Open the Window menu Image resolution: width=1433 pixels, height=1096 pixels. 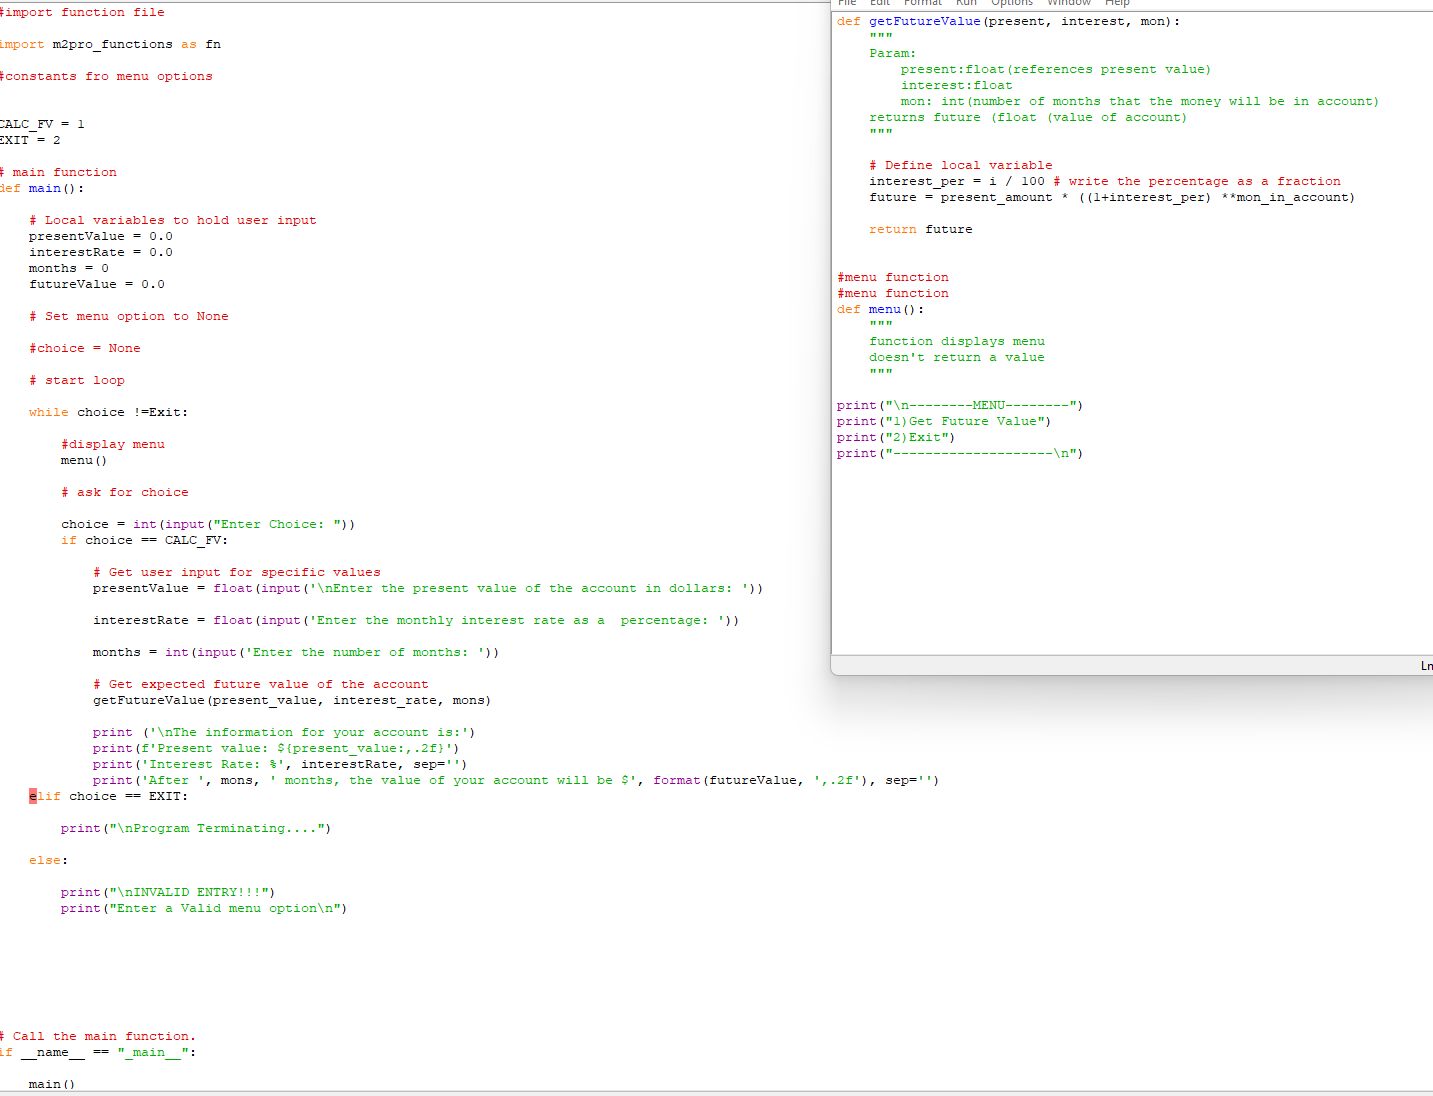(x=1068, y=4)
